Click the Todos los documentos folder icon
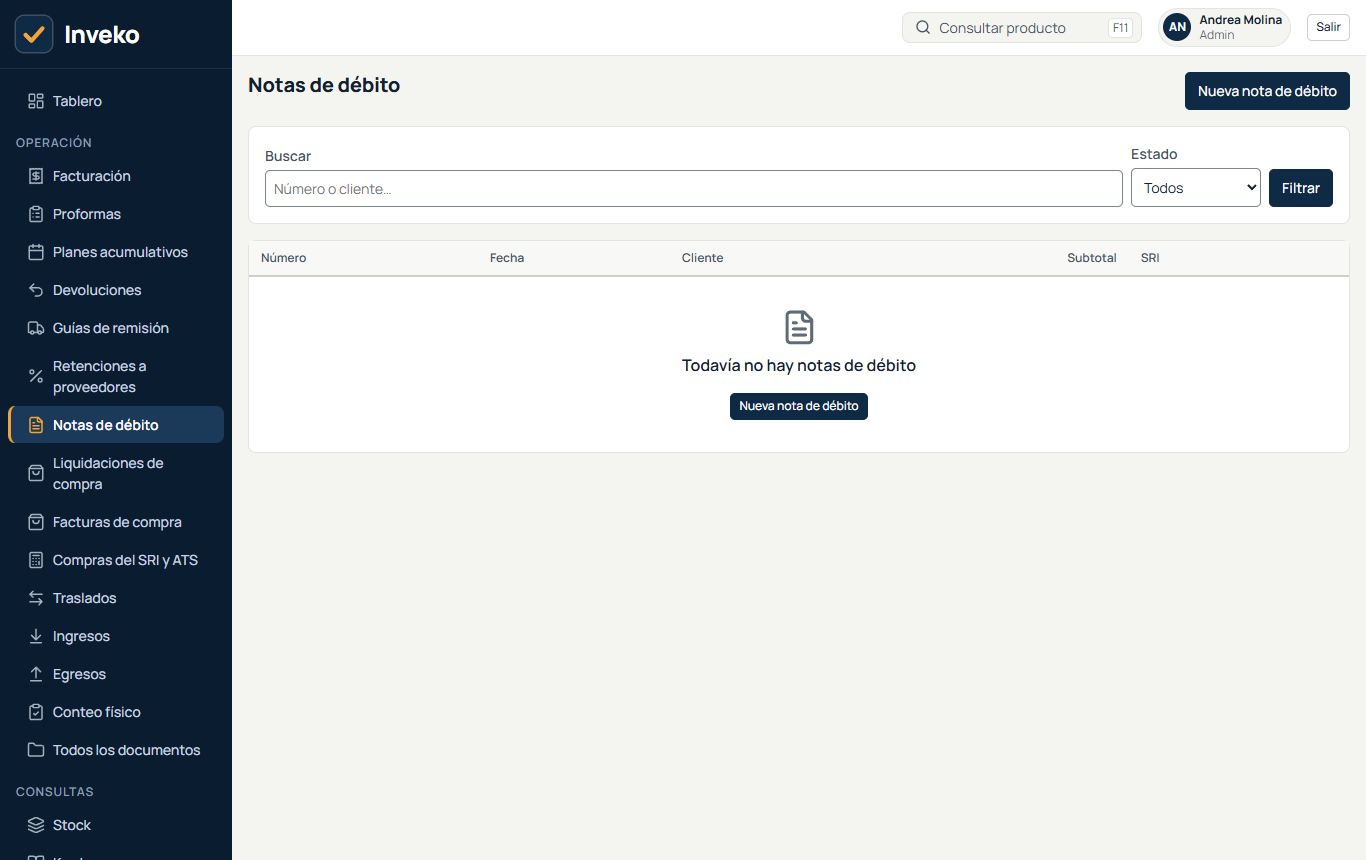The width and height of the screenshot is (1366, 860). tap(36, 750)
